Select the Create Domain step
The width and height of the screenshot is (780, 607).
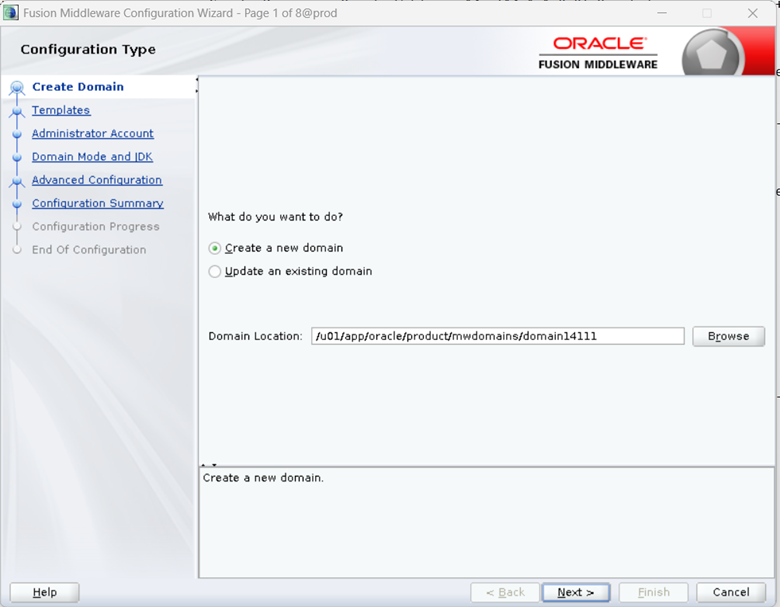pyautogui.click(x=78, y=87)
